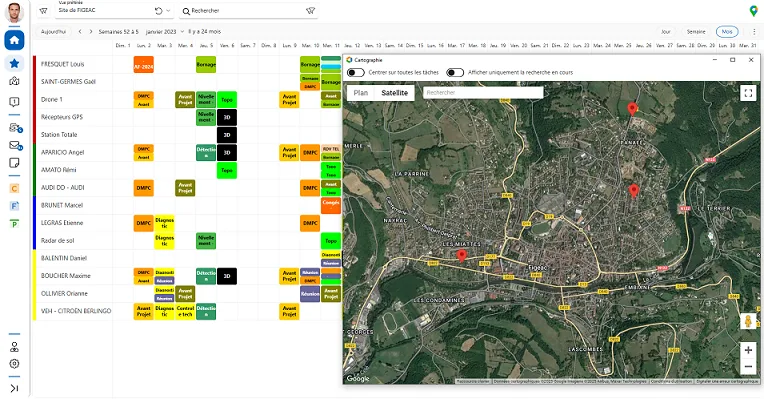Open Control tech task for CITROËN BERLINGO

(x=185, y=311)
